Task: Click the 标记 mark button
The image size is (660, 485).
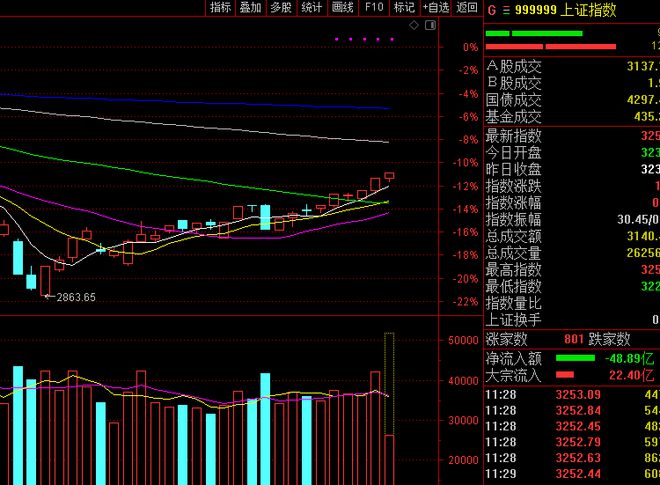Action: click(404, 7)
